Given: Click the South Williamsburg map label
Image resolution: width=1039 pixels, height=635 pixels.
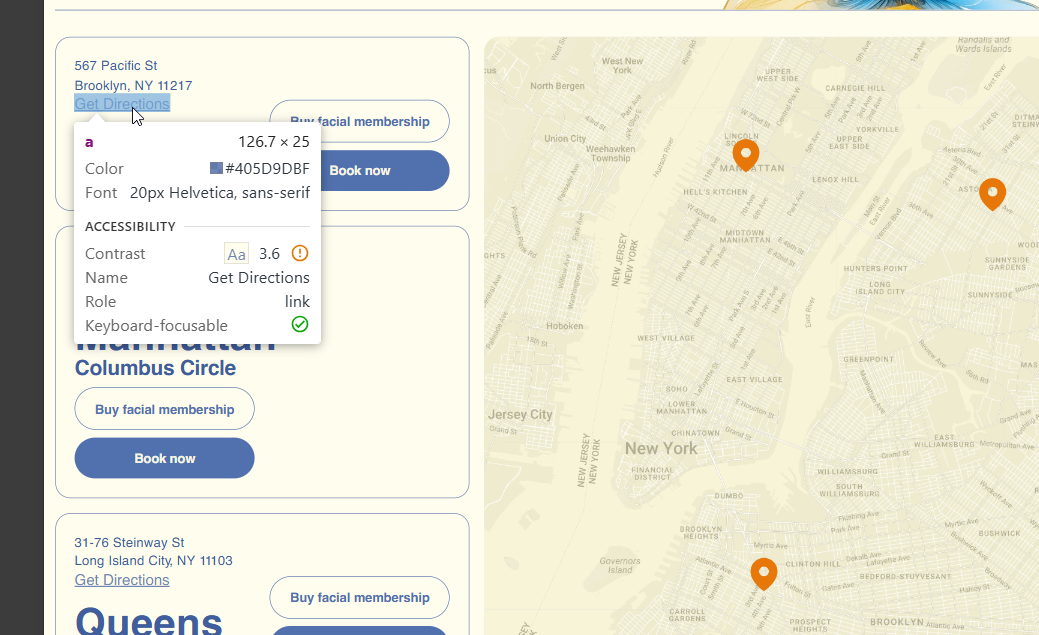Looking at the screenshot, I should coord(849,490).
